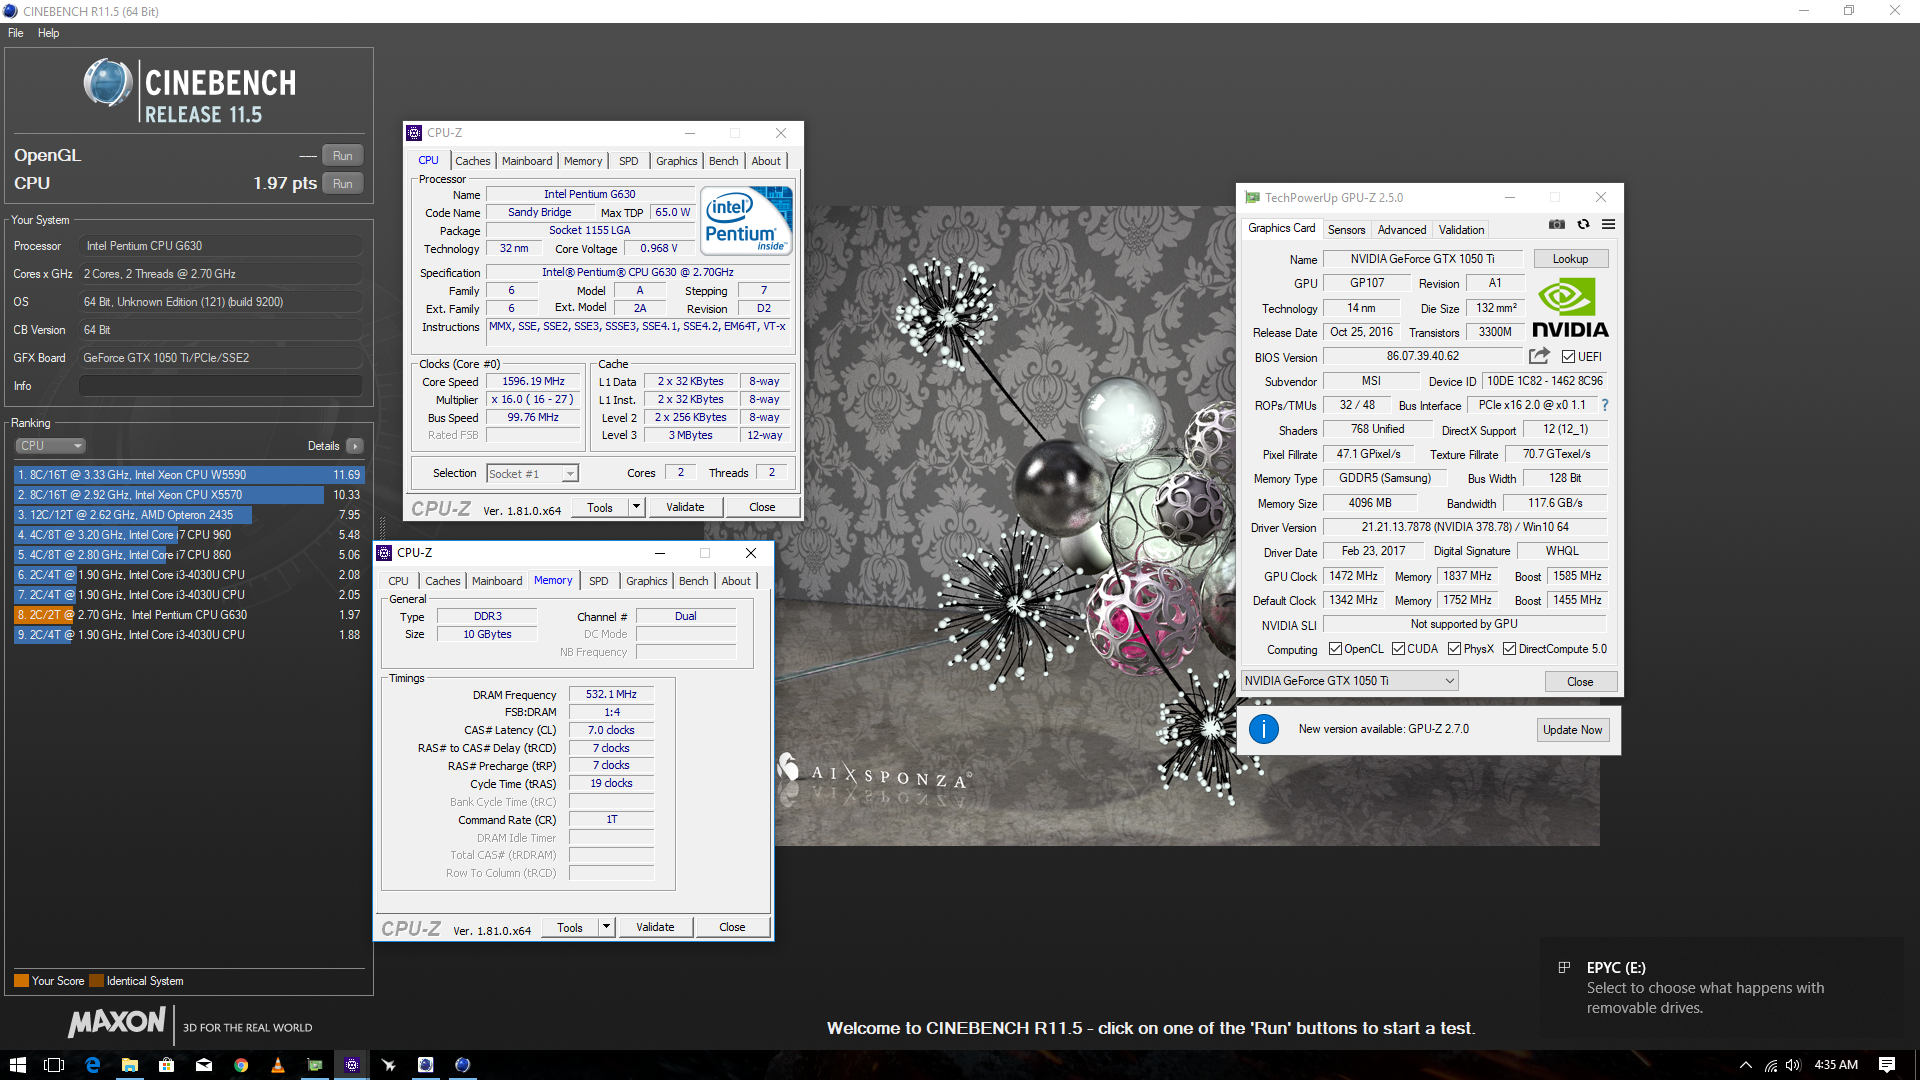Open the Windows Start menu
Screen dimensions: 1920x1080
[17, 1065]
